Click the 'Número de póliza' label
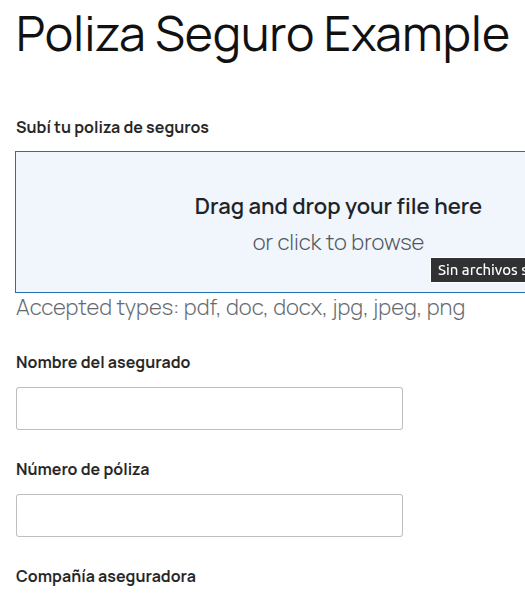 [83, 470]
